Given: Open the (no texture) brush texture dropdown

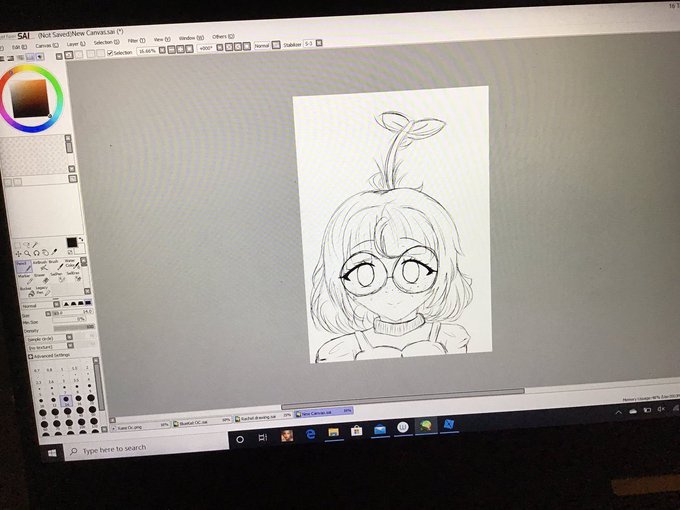Looking at the screenshot, I should [70, 345].
